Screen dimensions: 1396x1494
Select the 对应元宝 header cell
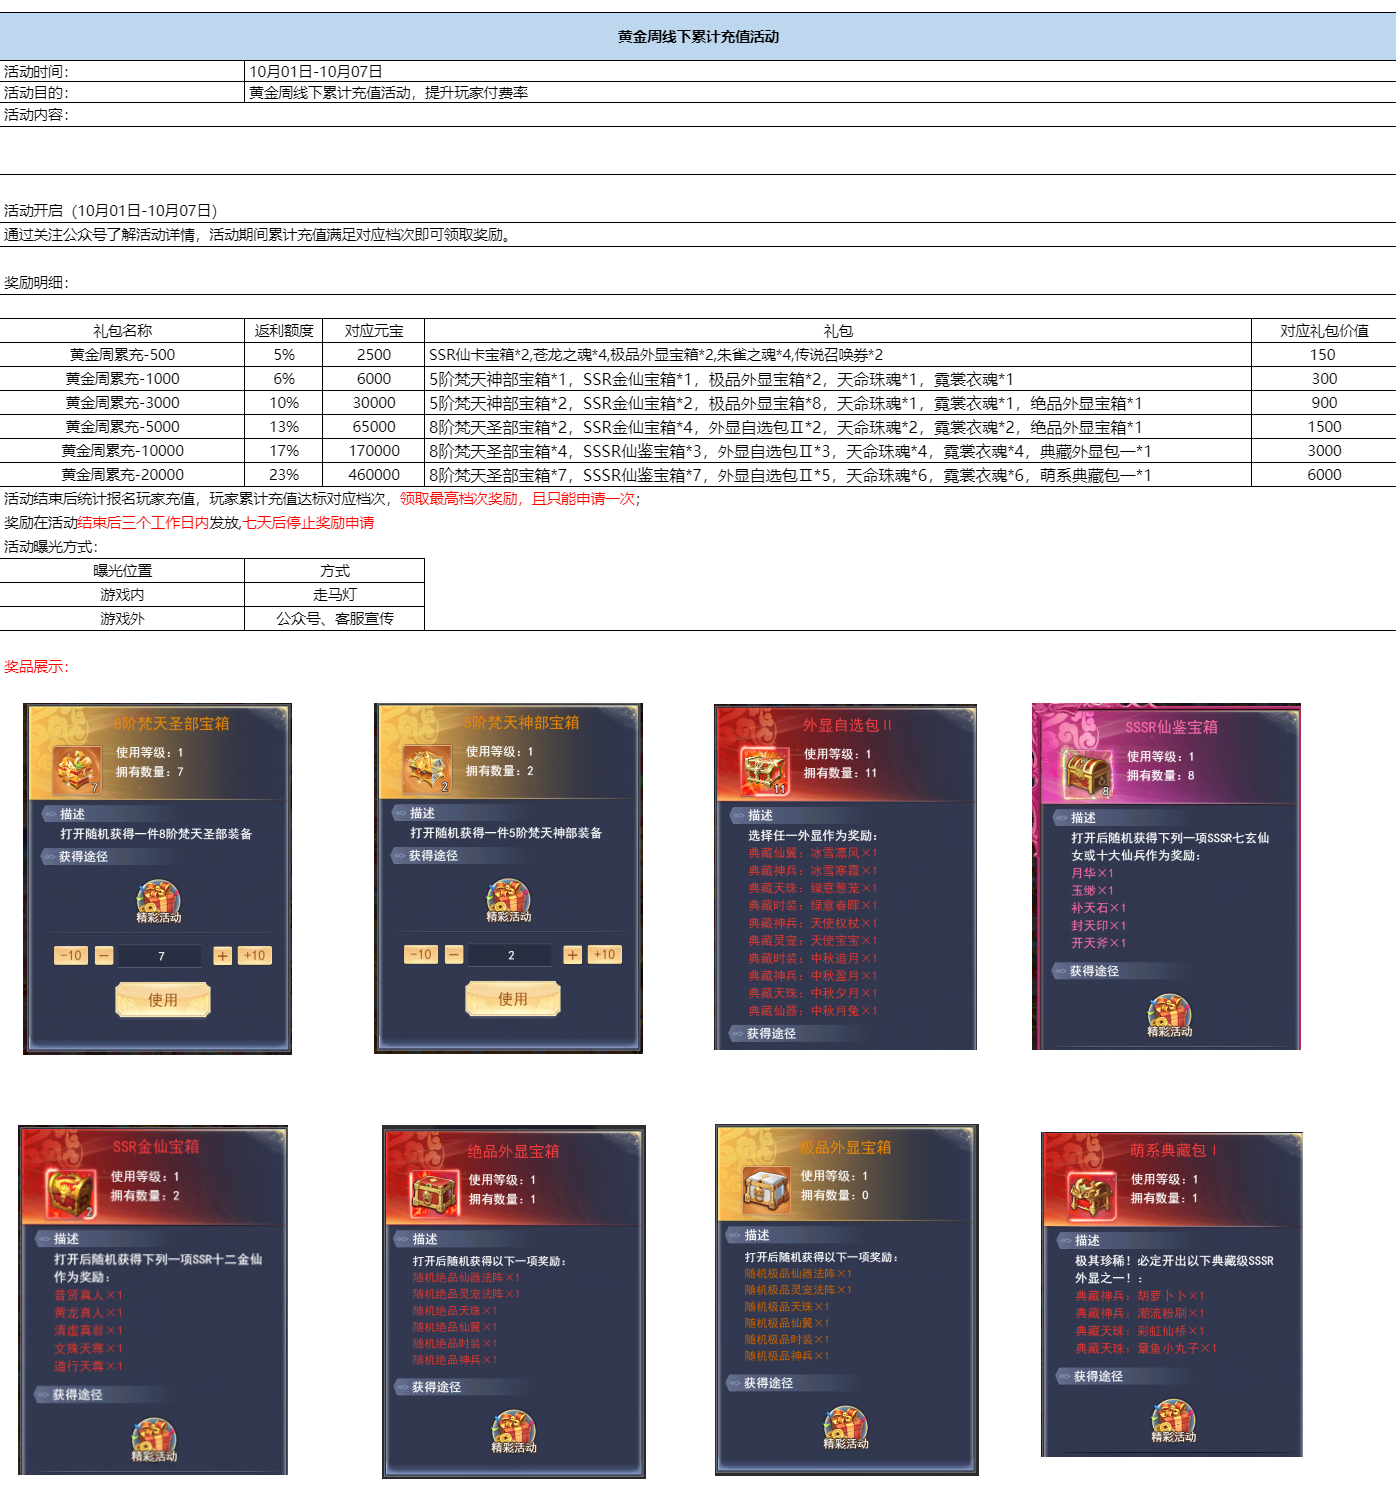click(x=374, y=330)
